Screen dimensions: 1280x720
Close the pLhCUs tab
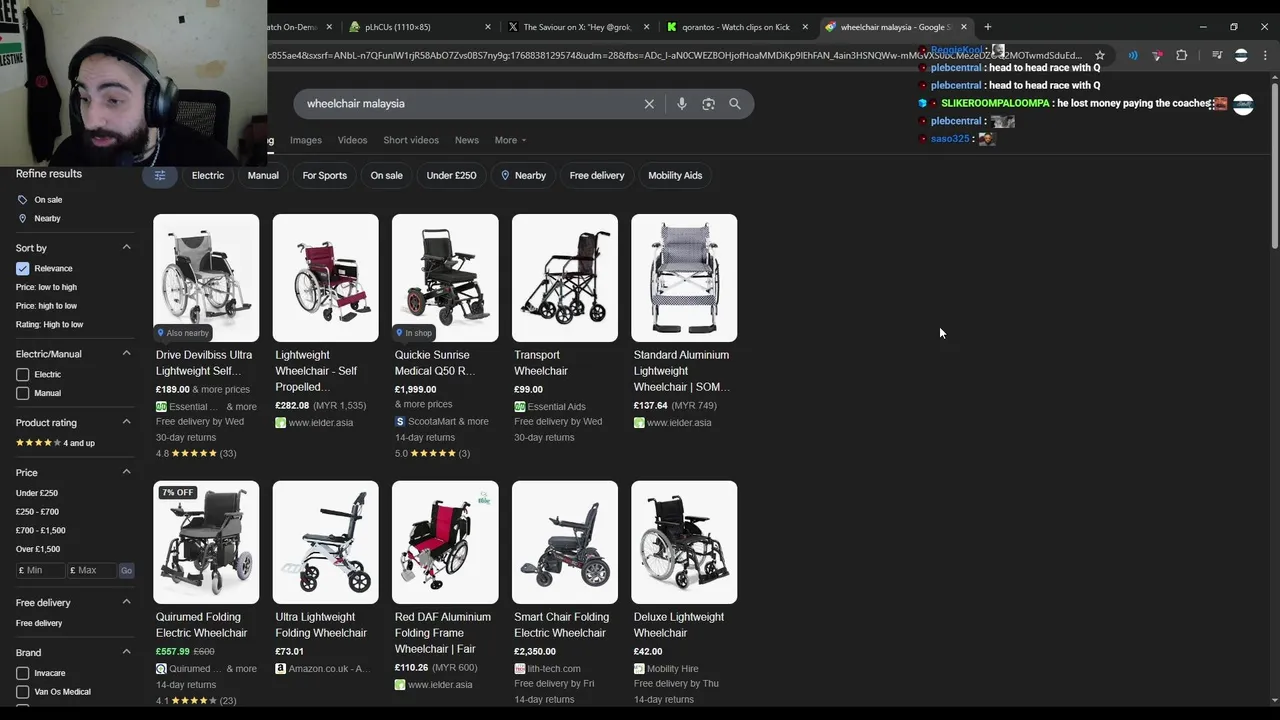488,27
